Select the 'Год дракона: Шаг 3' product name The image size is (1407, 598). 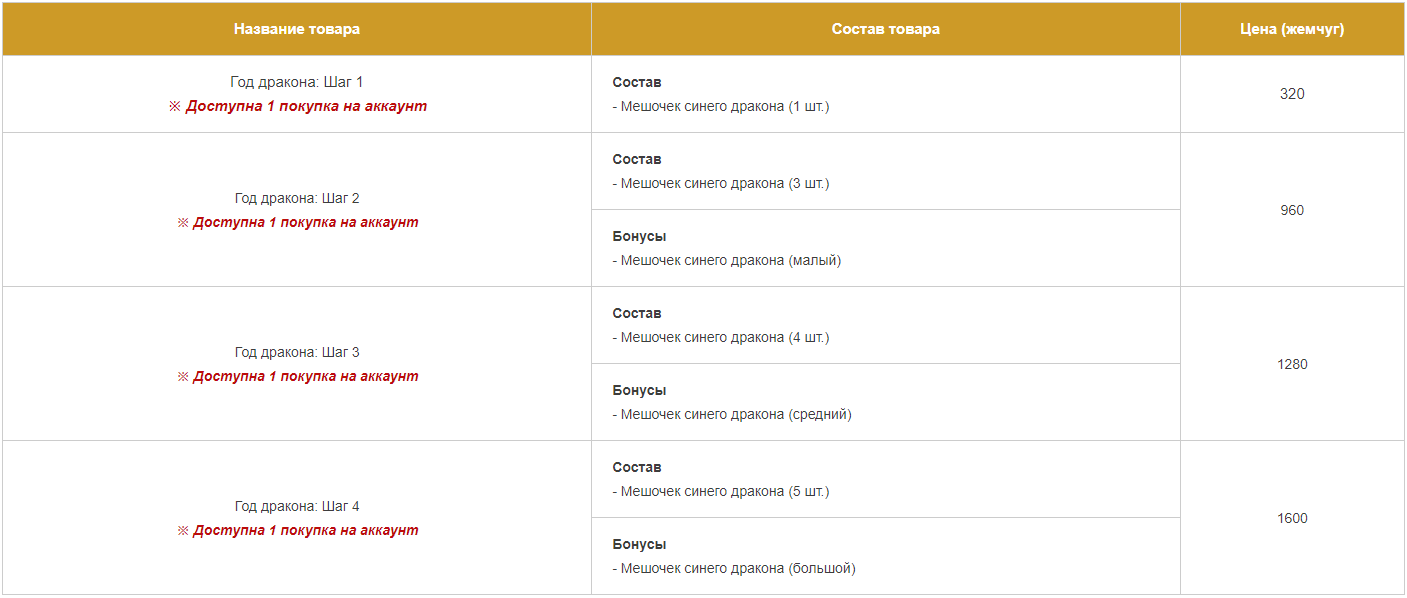pos(297,352)
